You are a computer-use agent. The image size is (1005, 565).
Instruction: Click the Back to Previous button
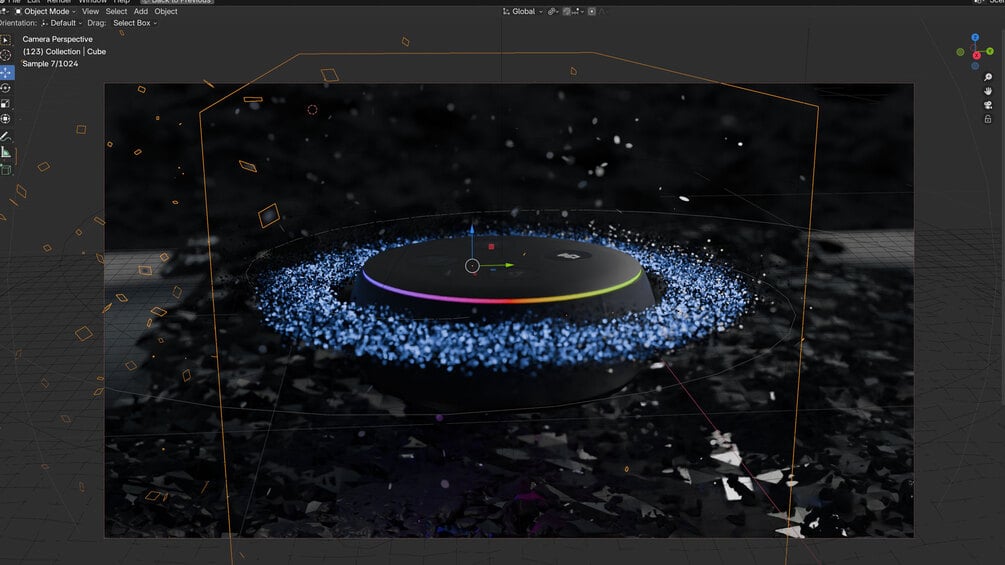[177, 2]
